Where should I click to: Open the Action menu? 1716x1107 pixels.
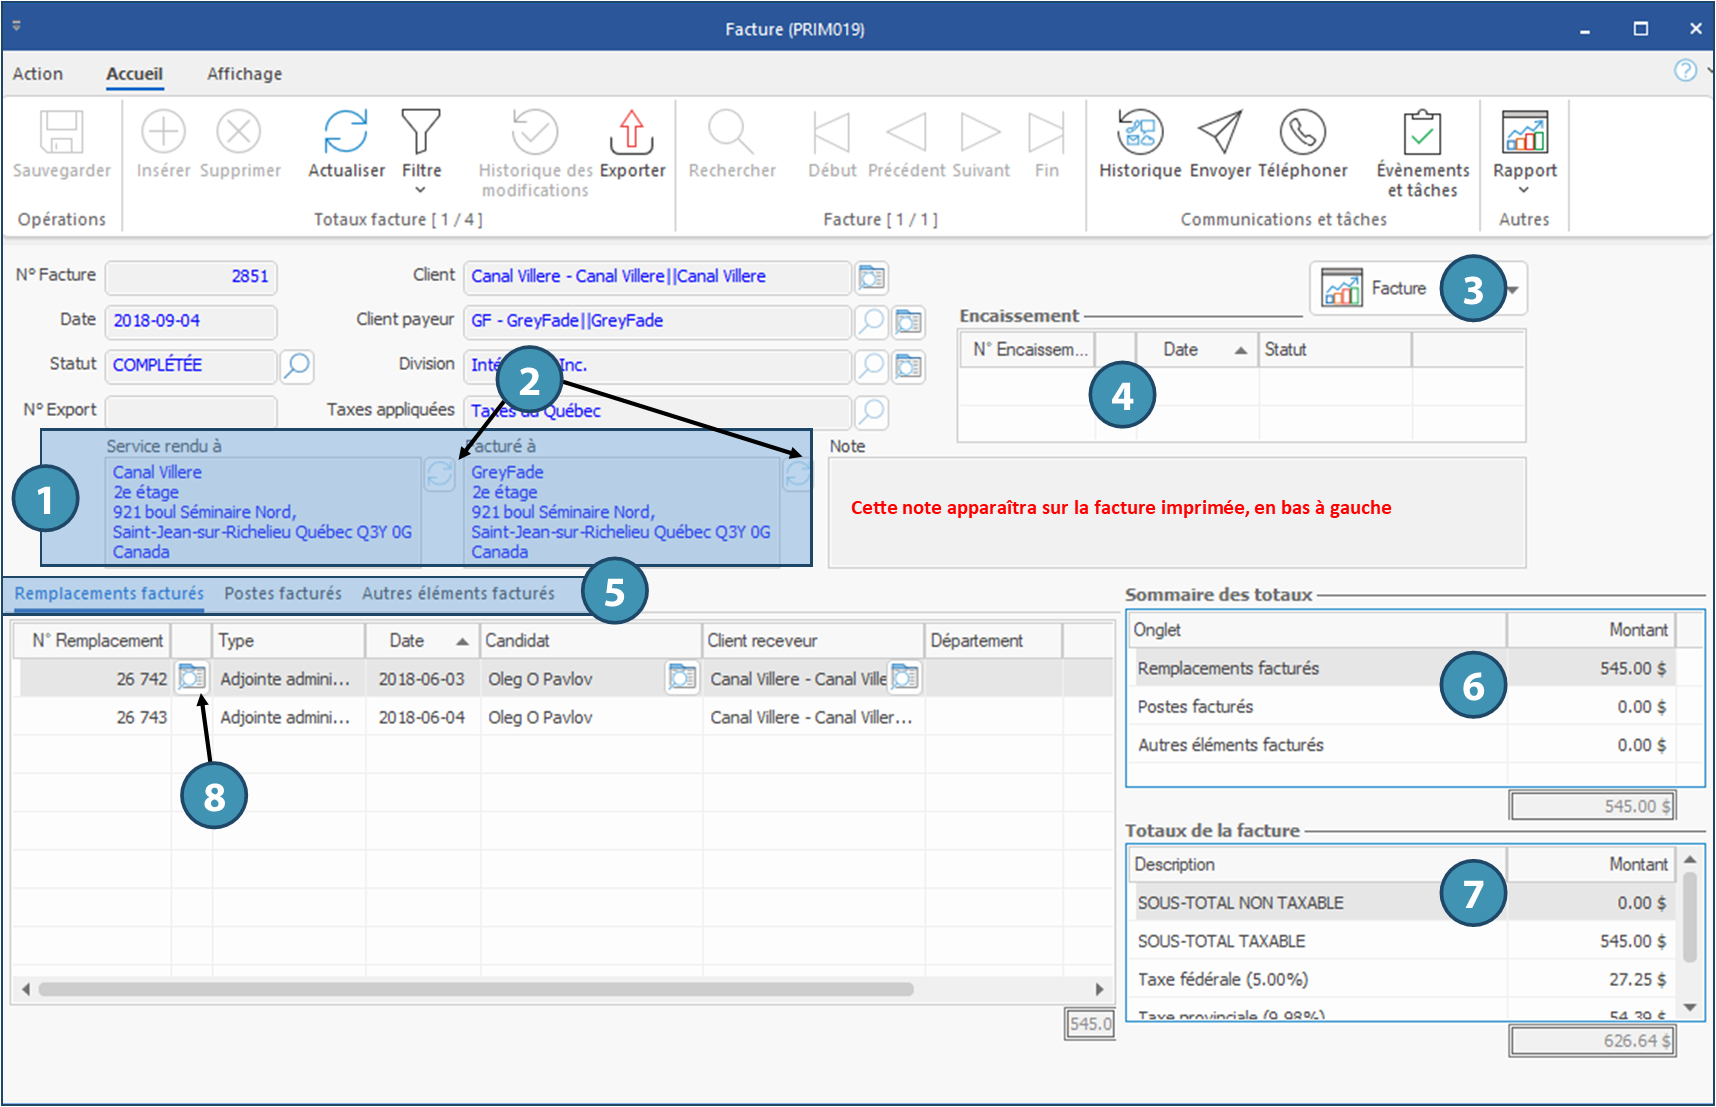(38, 74)
